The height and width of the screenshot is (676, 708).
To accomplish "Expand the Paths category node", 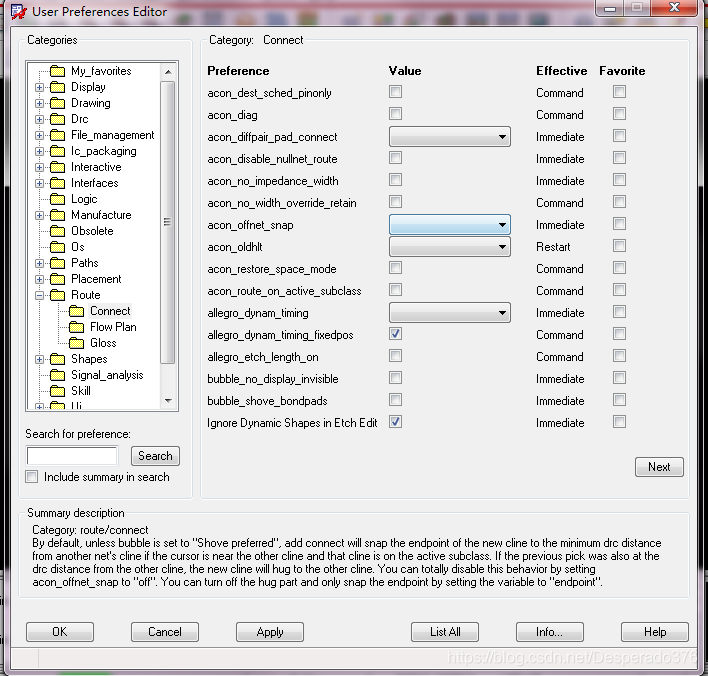I will [x=40, y=264].
